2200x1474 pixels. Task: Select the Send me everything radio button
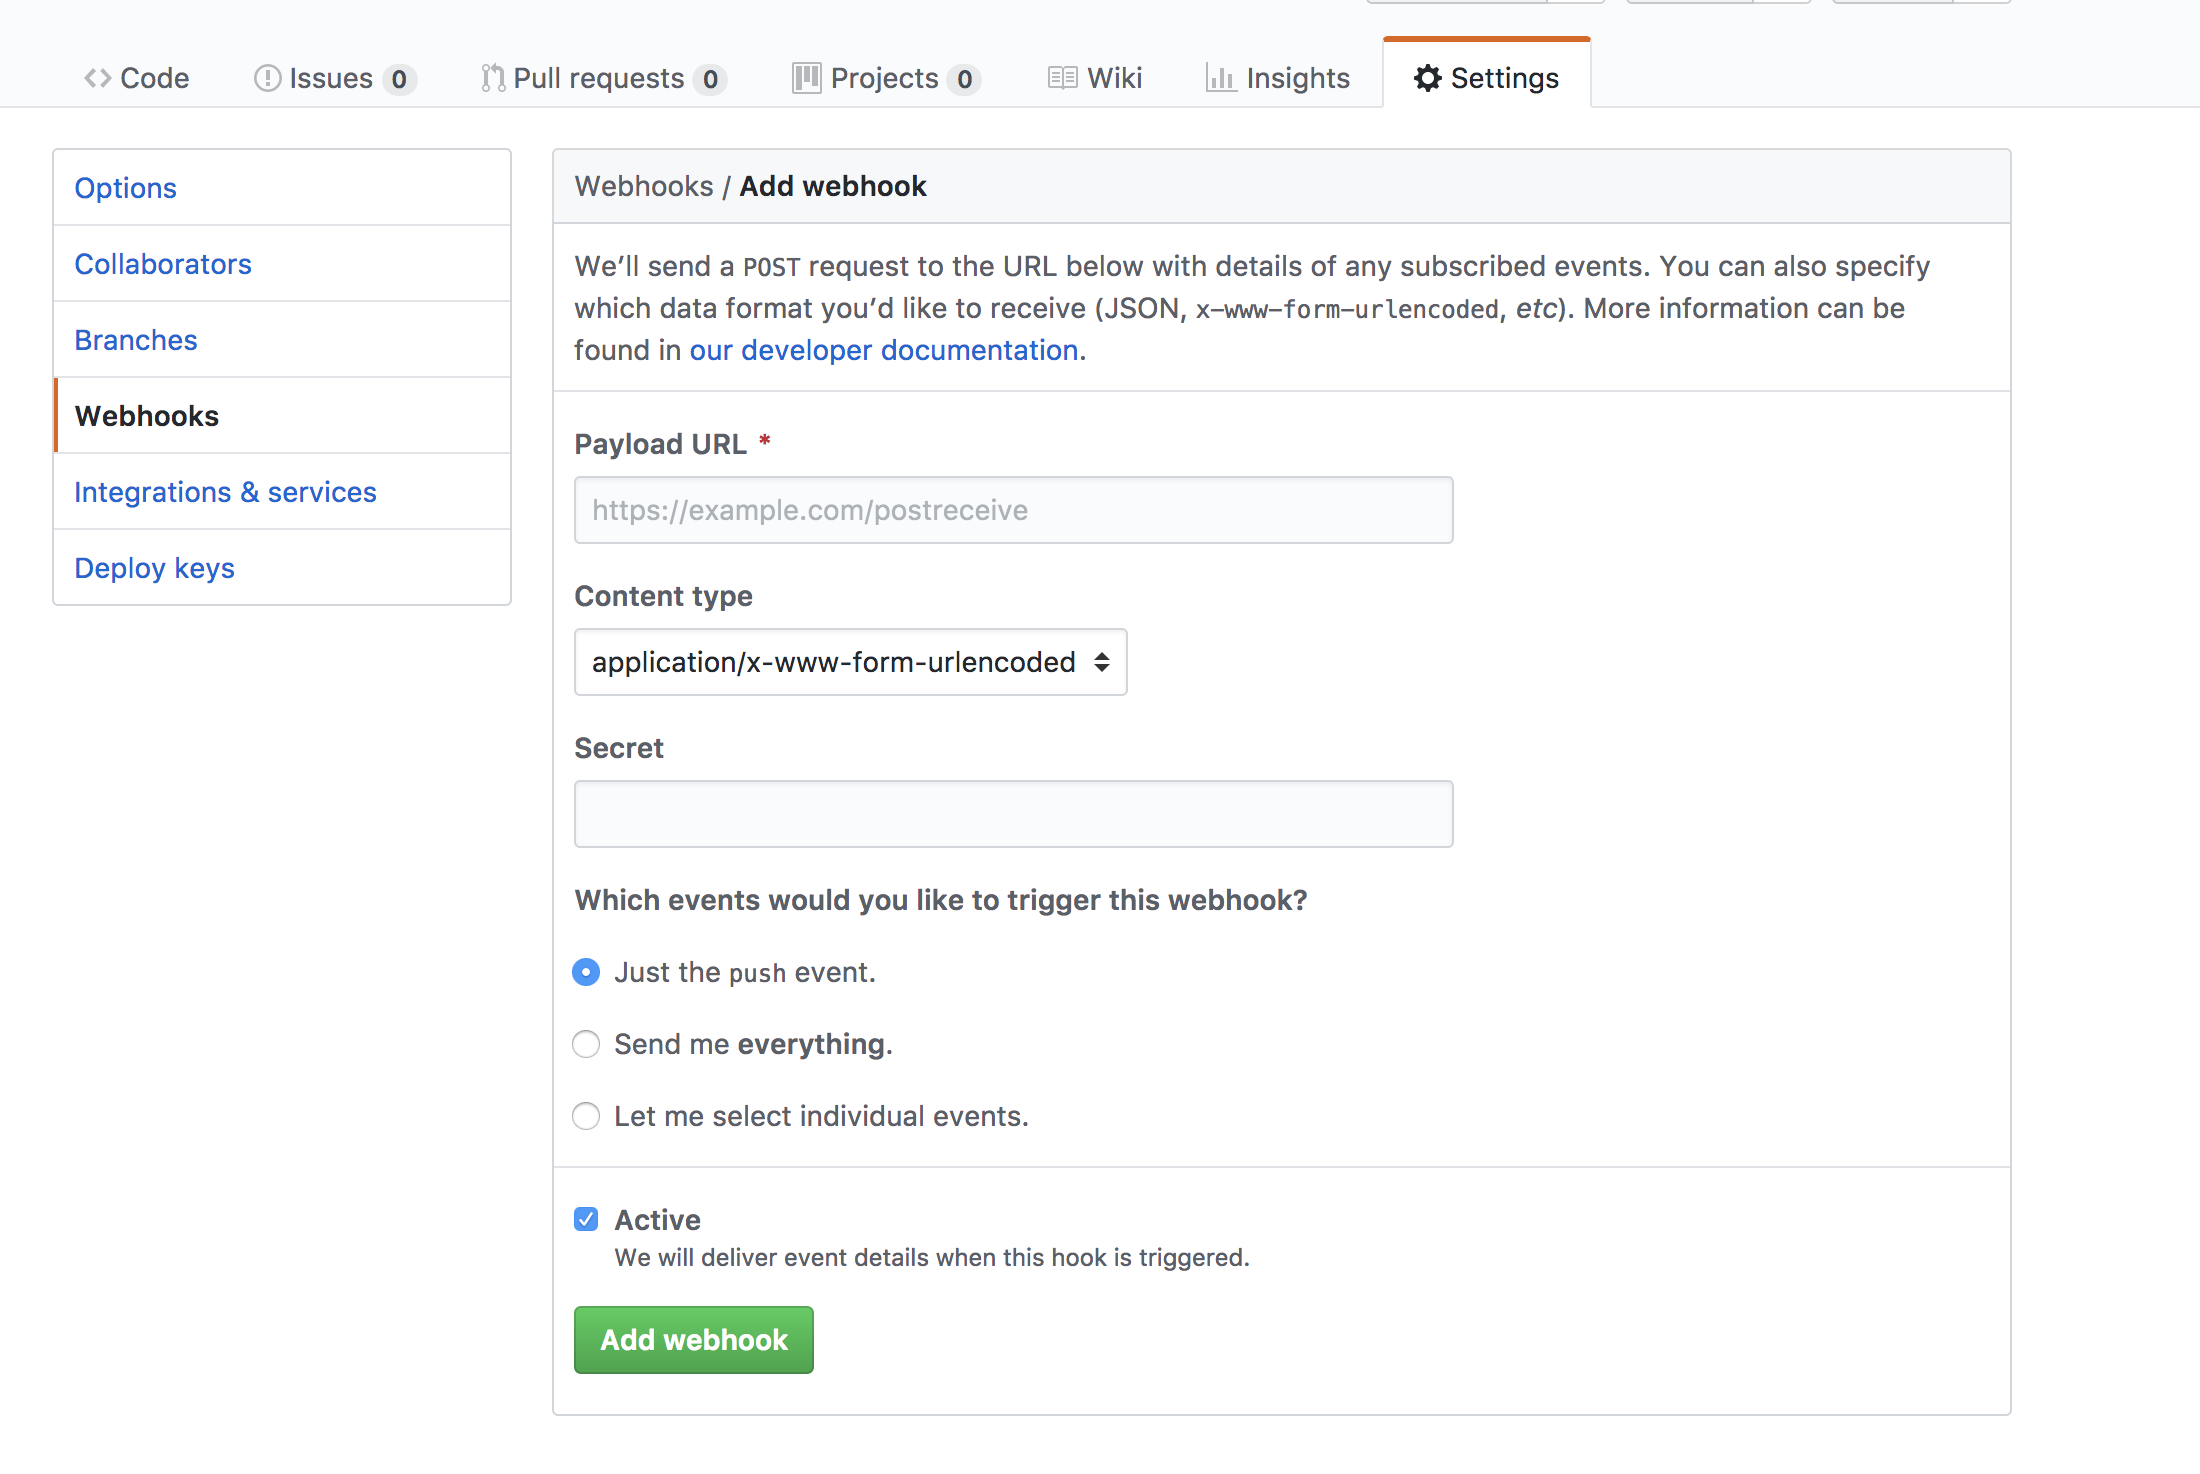coord(586,1043)
